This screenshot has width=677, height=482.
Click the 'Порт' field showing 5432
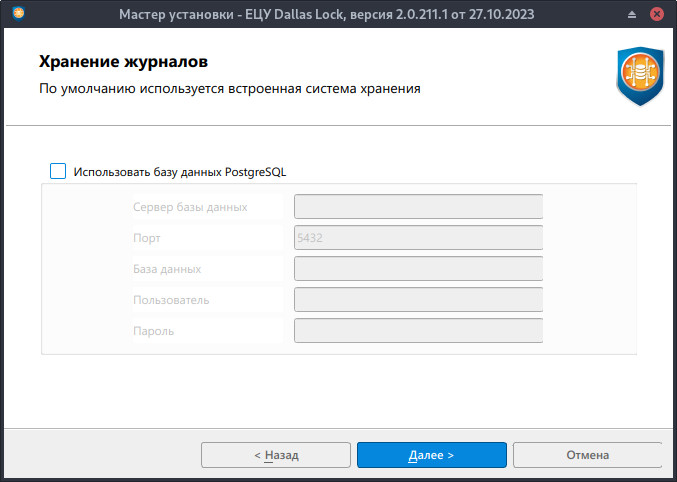coord(418,238)
